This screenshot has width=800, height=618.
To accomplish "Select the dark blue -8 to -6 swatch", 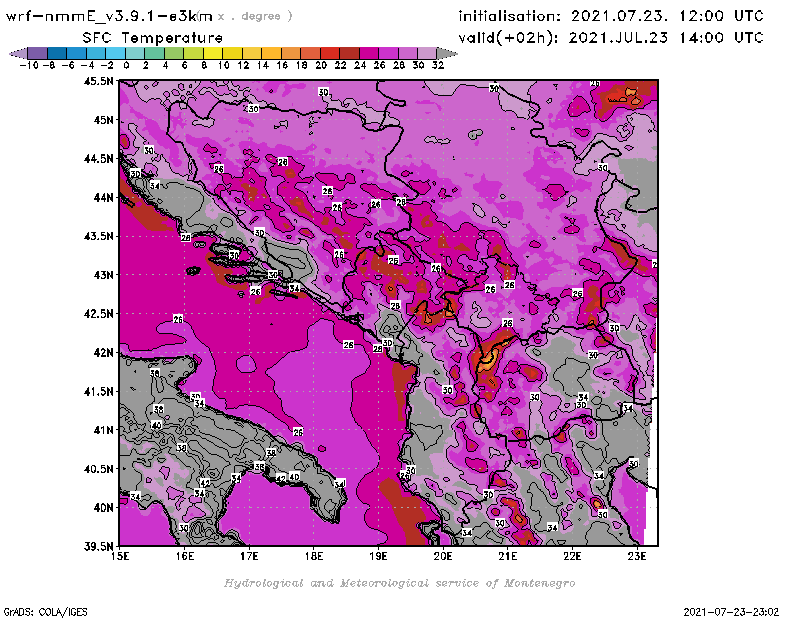I will (x=57, y=53).
